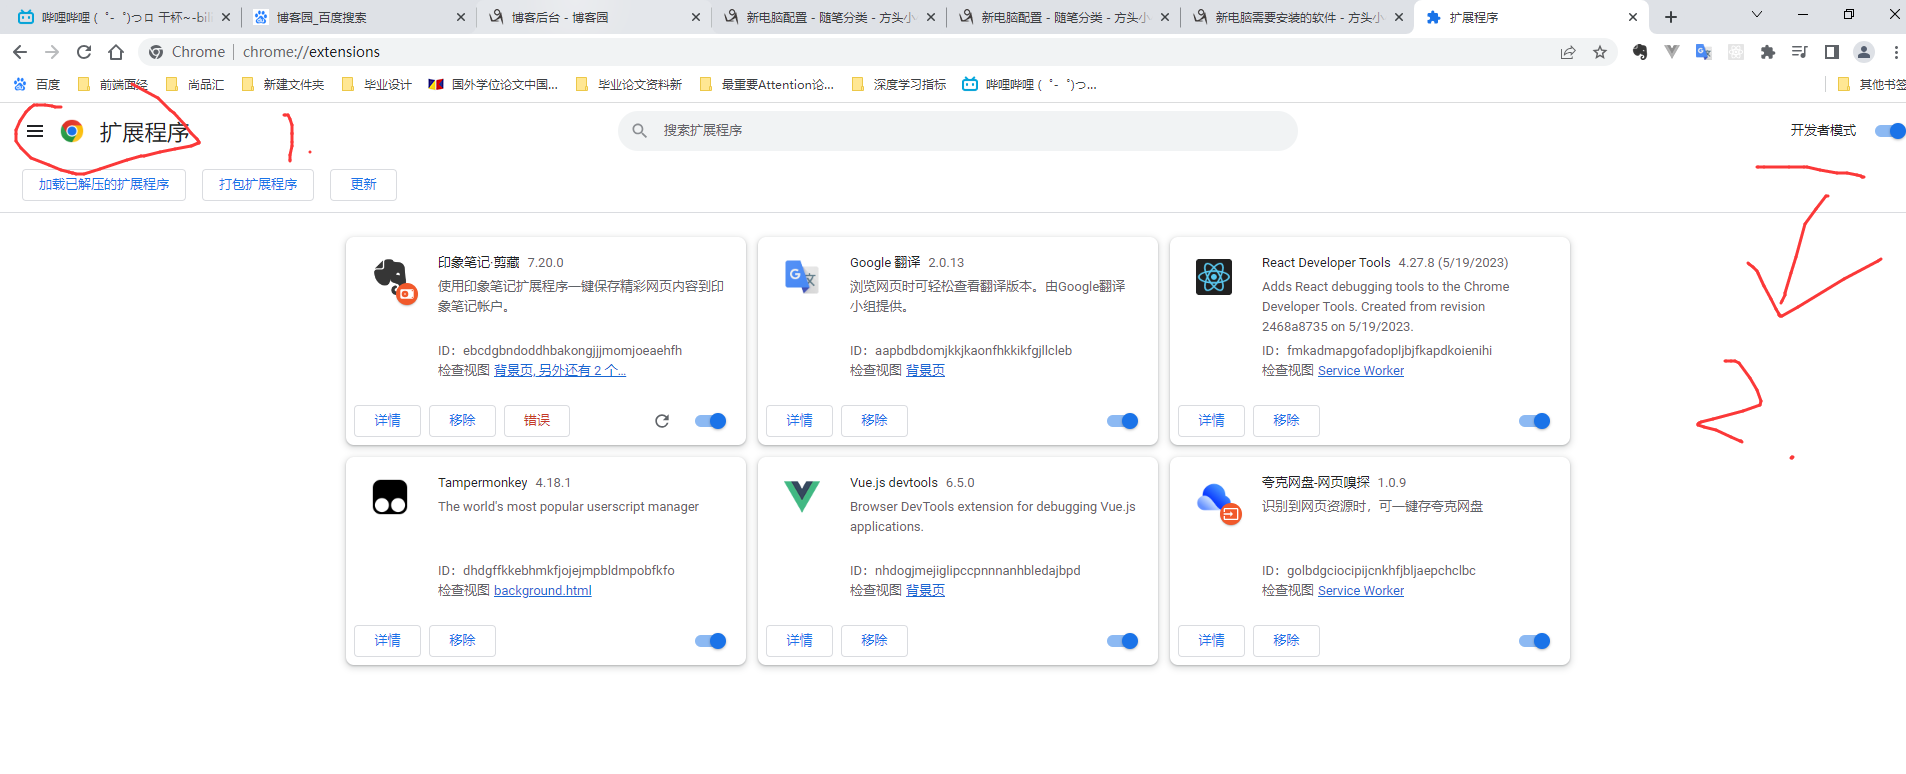Open the extensions hamburger main menu
Image resolution: width=1906 pixels, height=774 pixels.
35,131
